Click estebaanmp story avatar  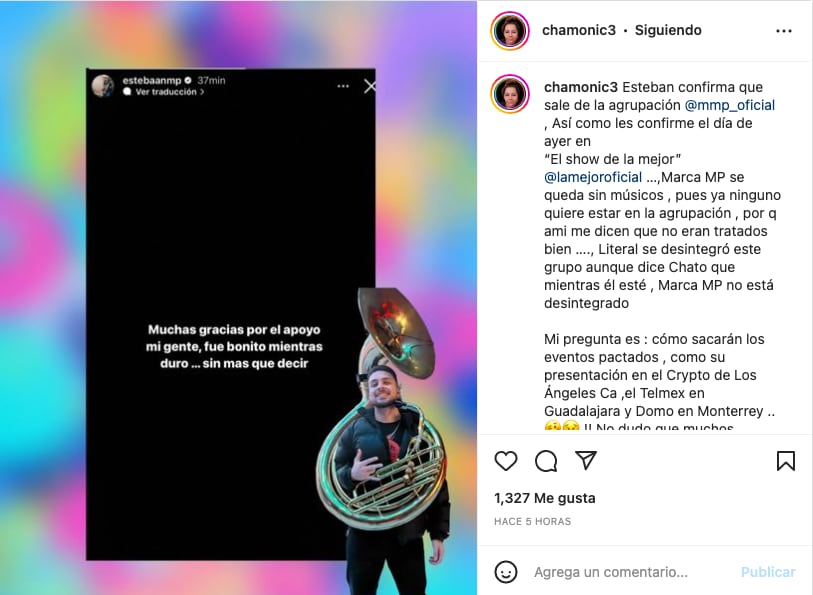coord(103,86)
